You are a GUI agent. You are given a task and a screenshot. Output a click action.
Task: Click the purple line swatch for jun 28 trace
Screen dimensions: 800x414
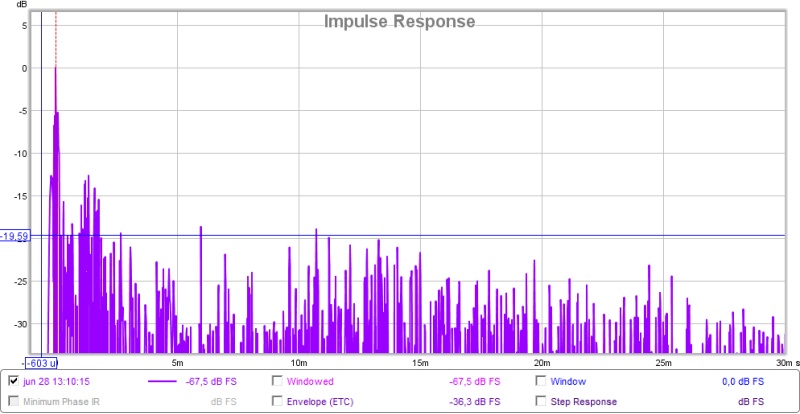163,381
